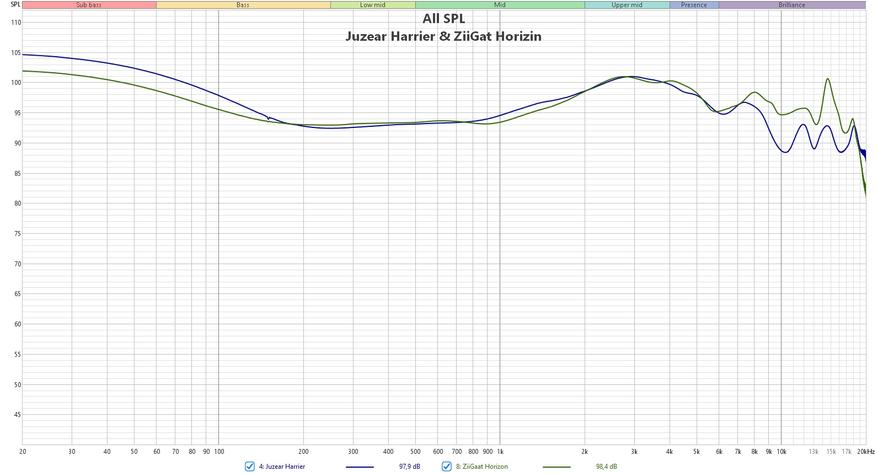
Task: Click the Brilliance frequency band
Action: [792, 5]
